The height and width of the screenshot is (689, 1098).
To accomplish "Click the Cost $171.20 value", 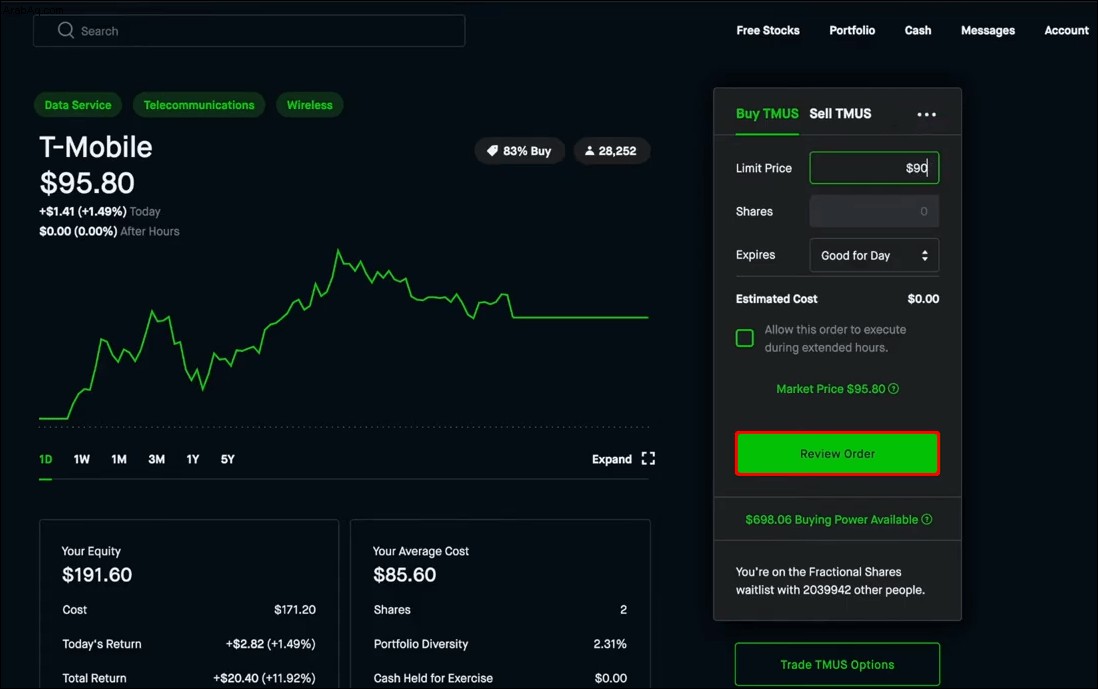I will click(295, 609).
